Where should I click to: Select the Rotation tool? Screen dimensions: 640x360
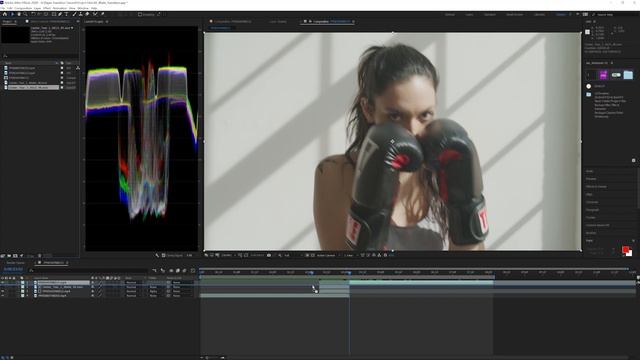click(x=33, y=14)
